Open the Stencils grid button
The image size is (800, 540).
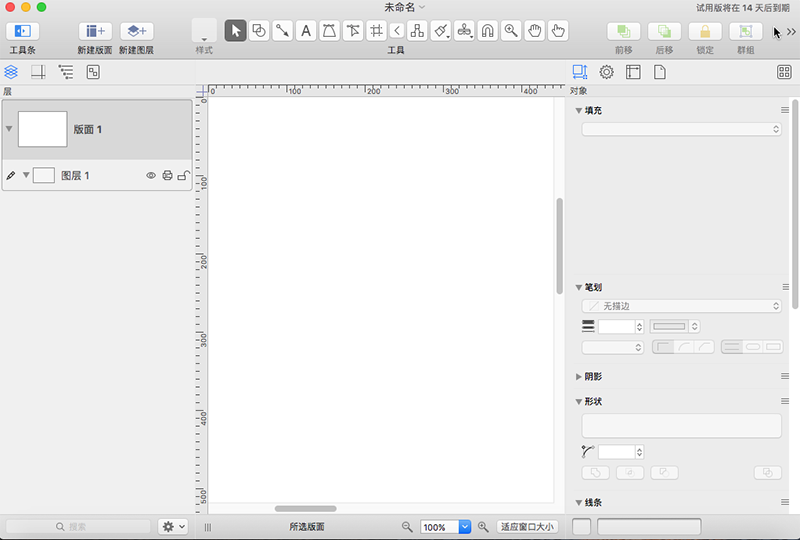[x=784, y=72]
